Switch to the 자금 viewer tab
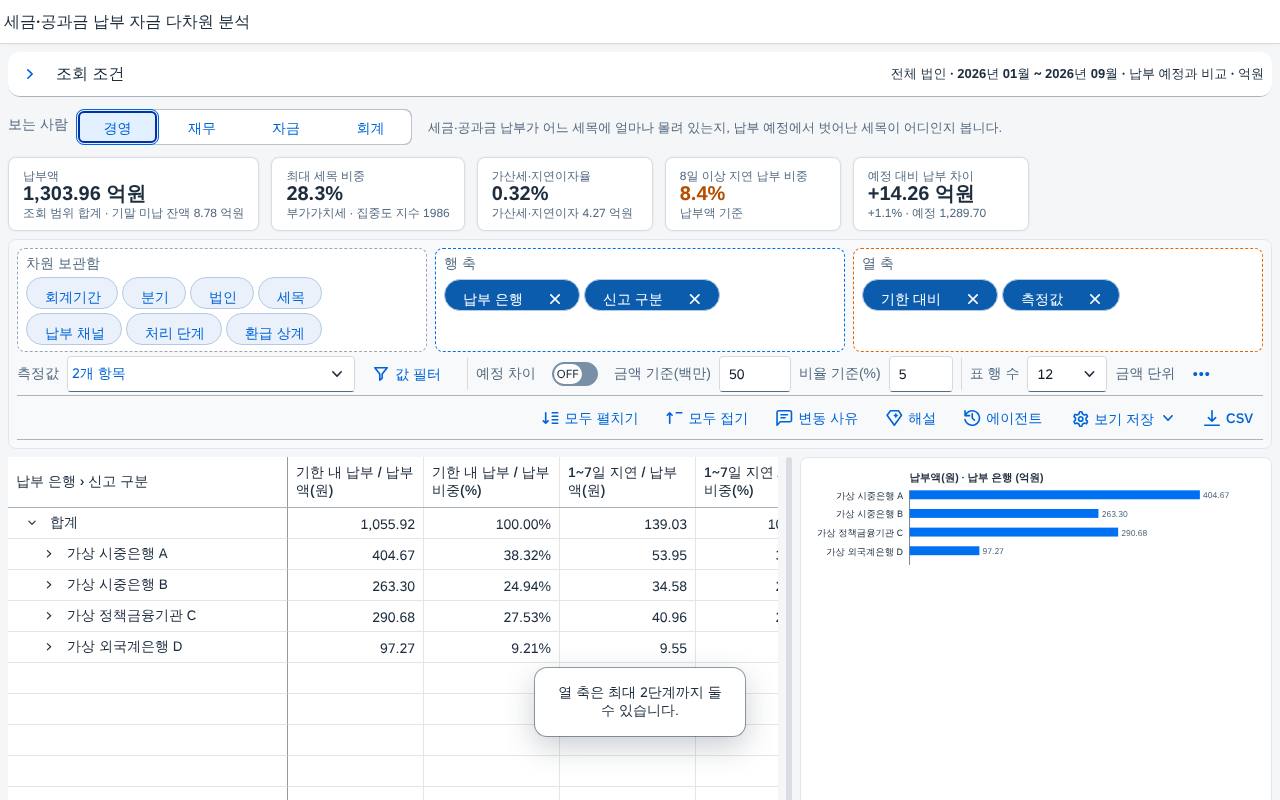This screenshot has width=1280, height=800. pos(286,127)
